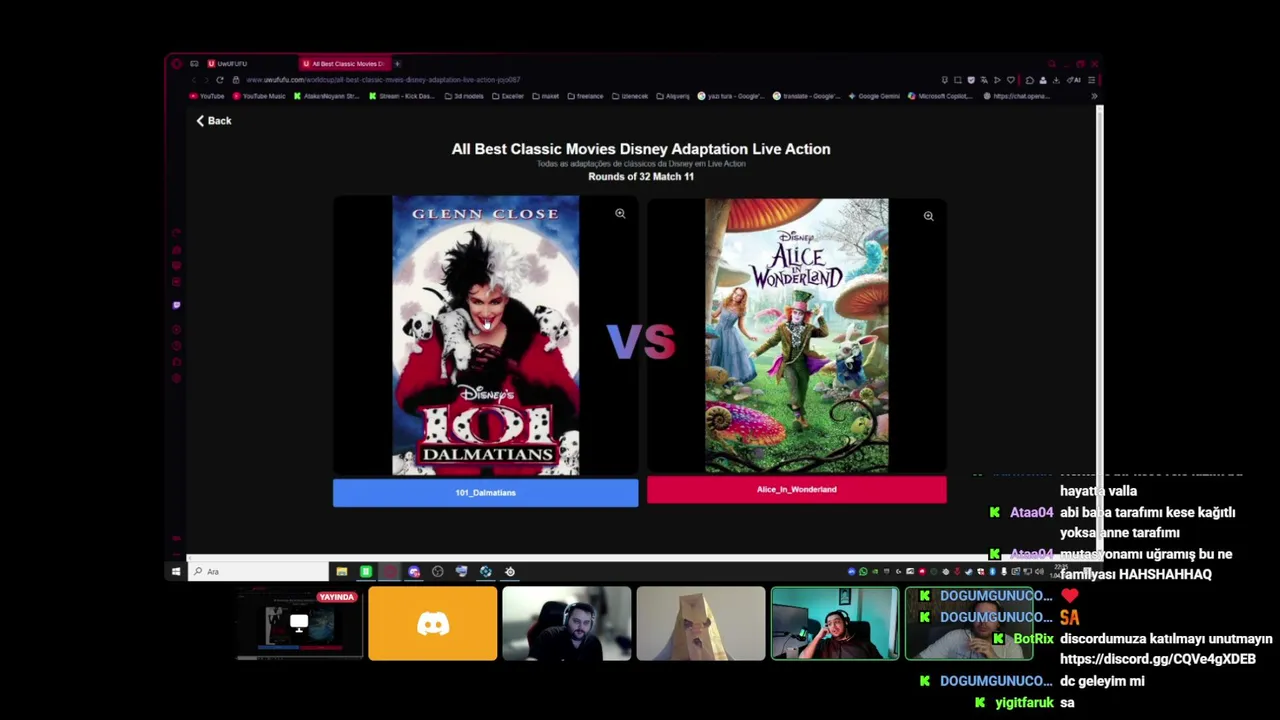Select the Alice in Wonderland poster image
Image resolution: width=1280 pixels, height=720 pixels.
(x=796, y=335)
